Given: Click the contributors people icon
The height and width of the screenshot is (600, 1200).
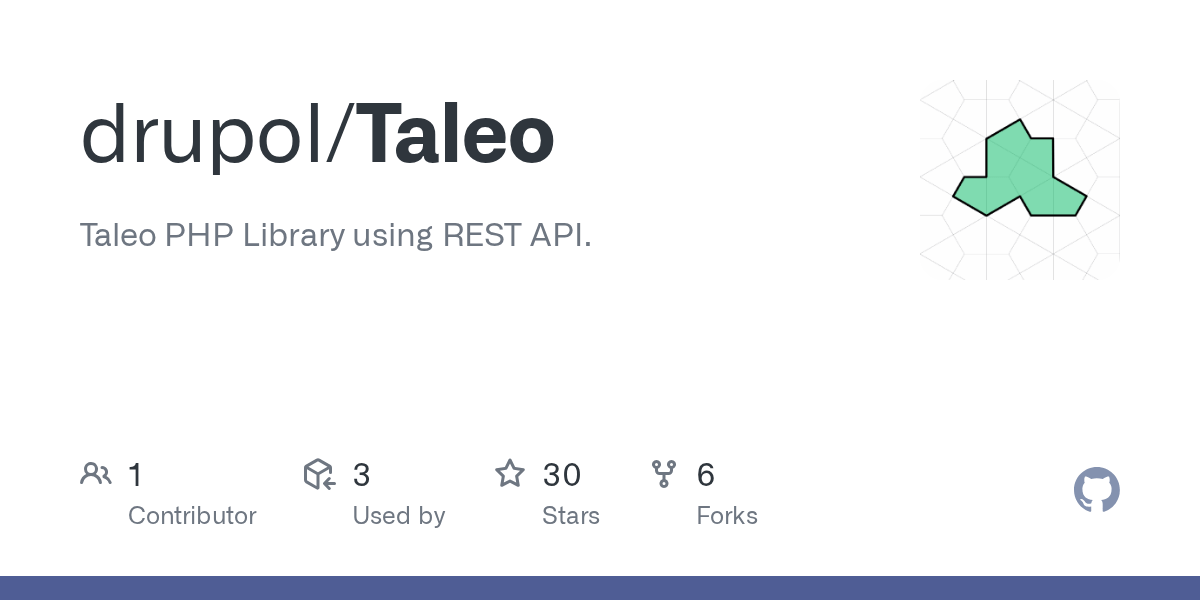Looking at the screenshot, I should click(x=96, y=474).
